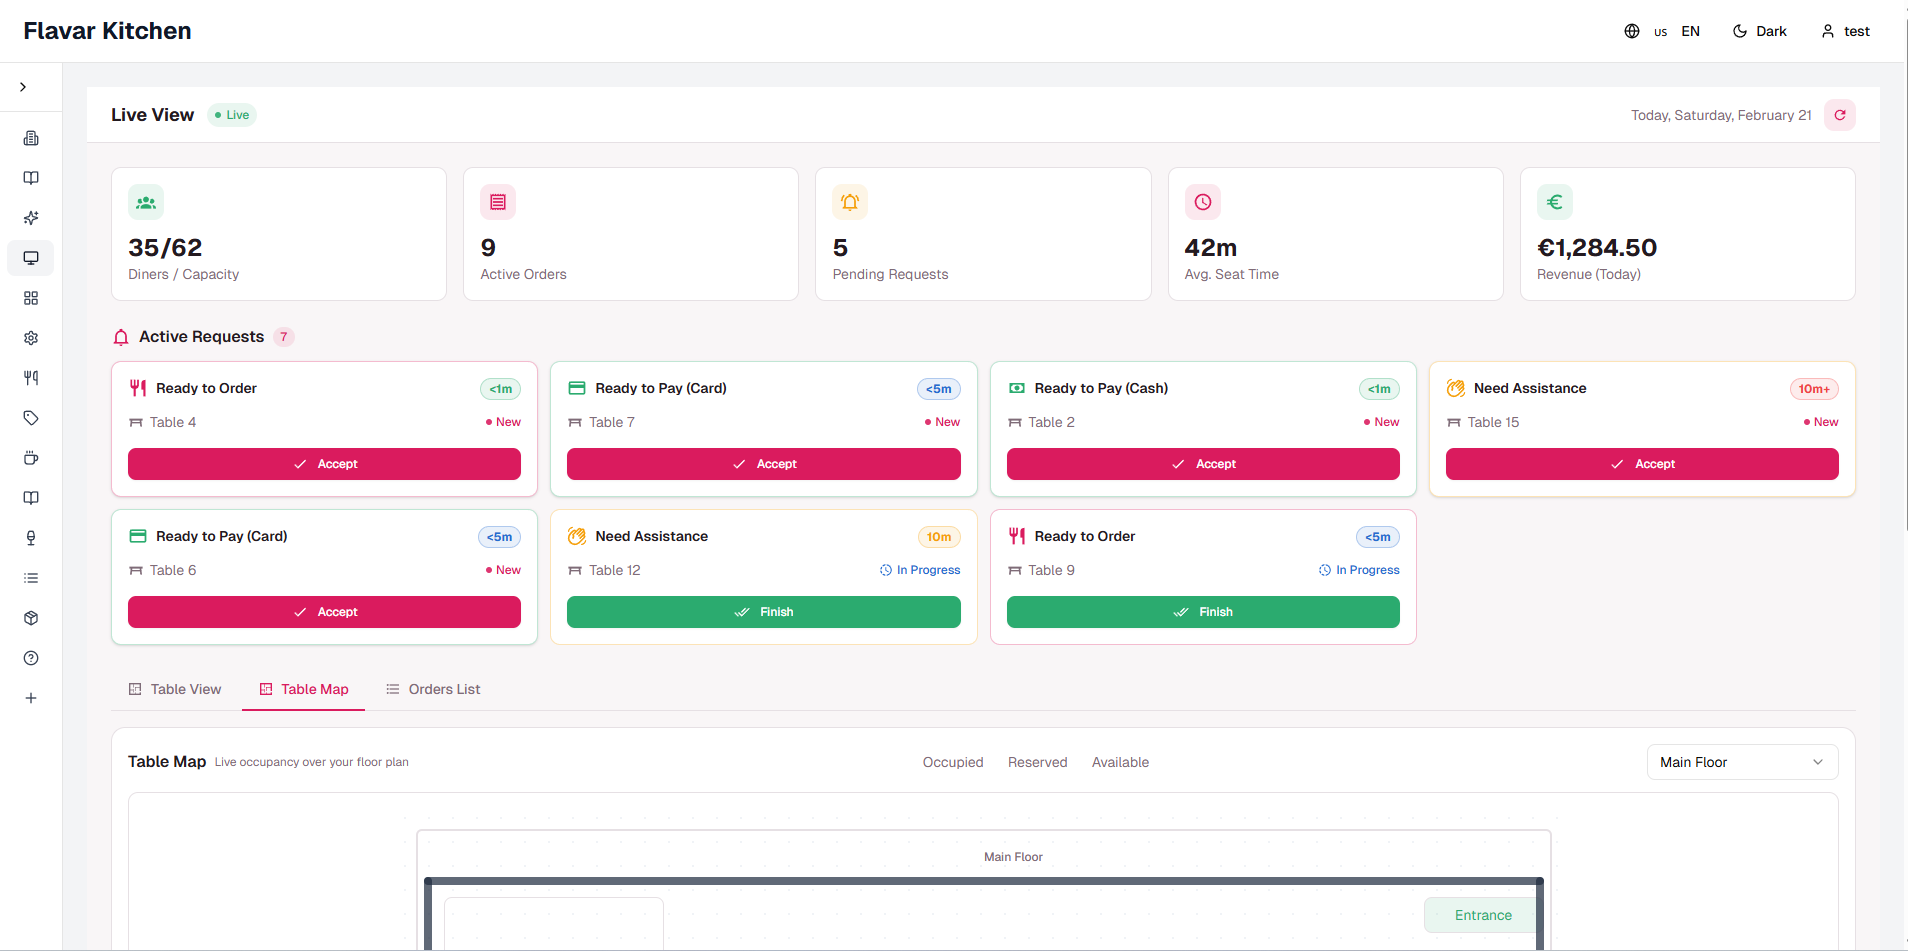Viewport: 1908px width, 951px height.
Task: Open the EN language selector
Action: tap(1690, 31)
